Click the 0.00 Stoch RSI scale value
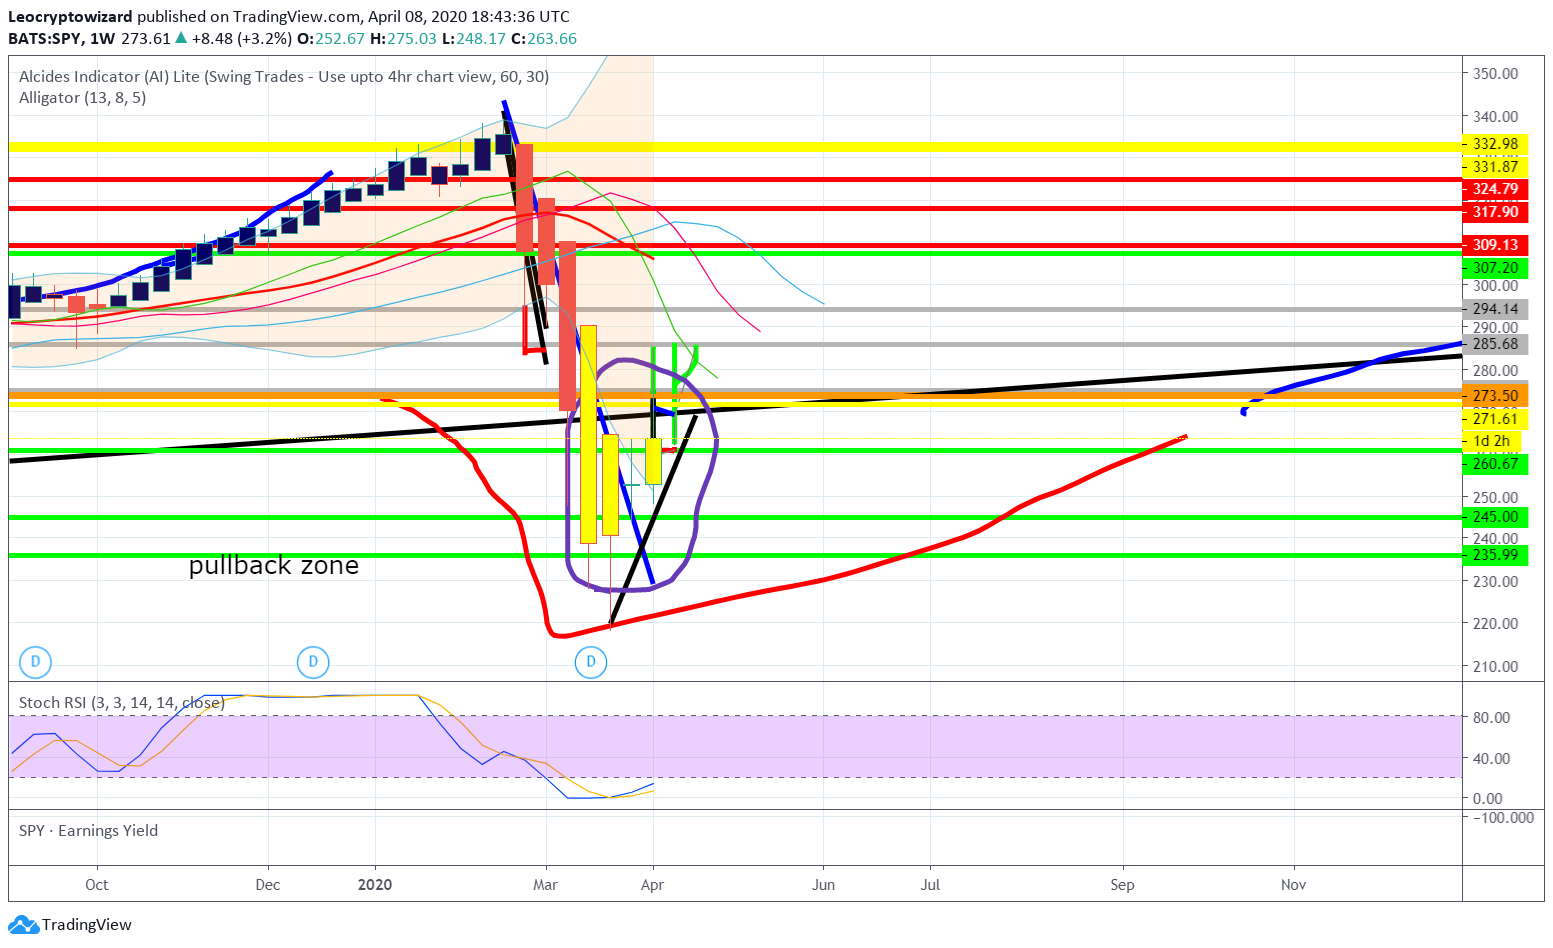This screenshot has width=1553, height=948. 1487,799
